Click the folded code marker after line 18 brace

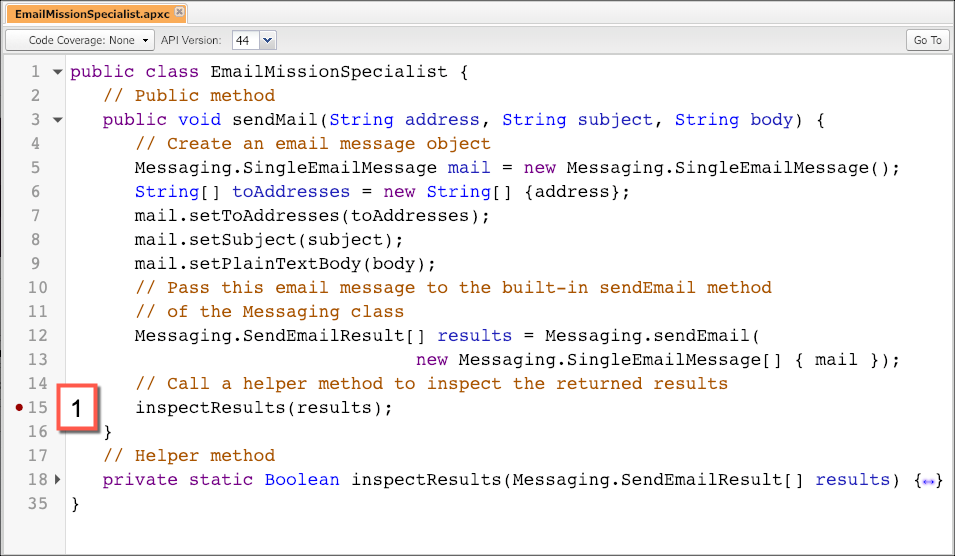click(928, 482)
